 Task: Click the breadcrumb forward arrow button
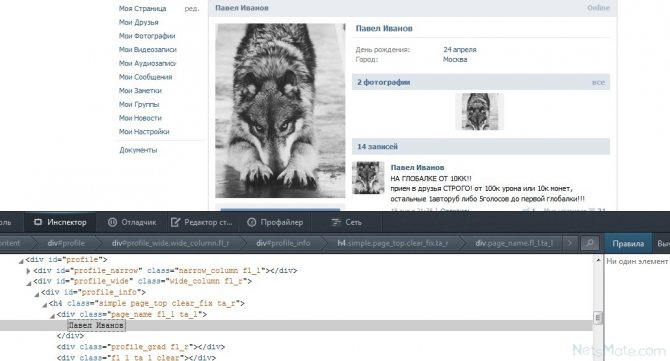(570, 243)
